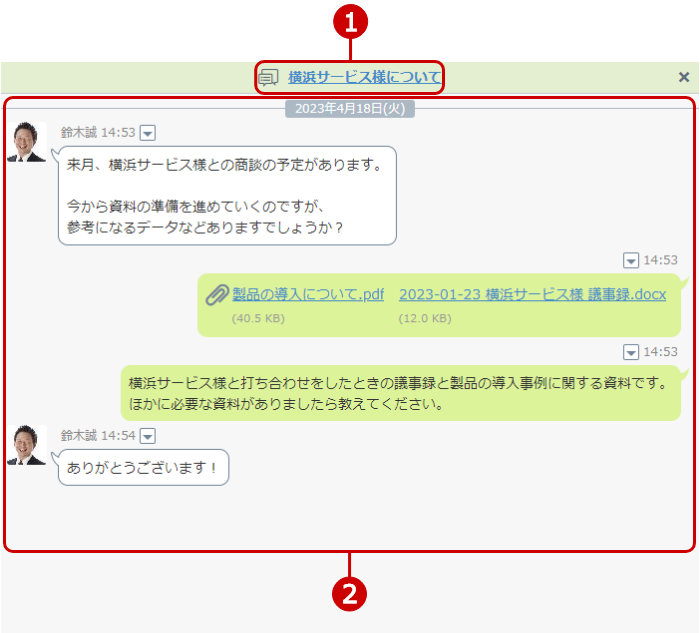Click the (12.0 KB) file size text

[425, 318]
